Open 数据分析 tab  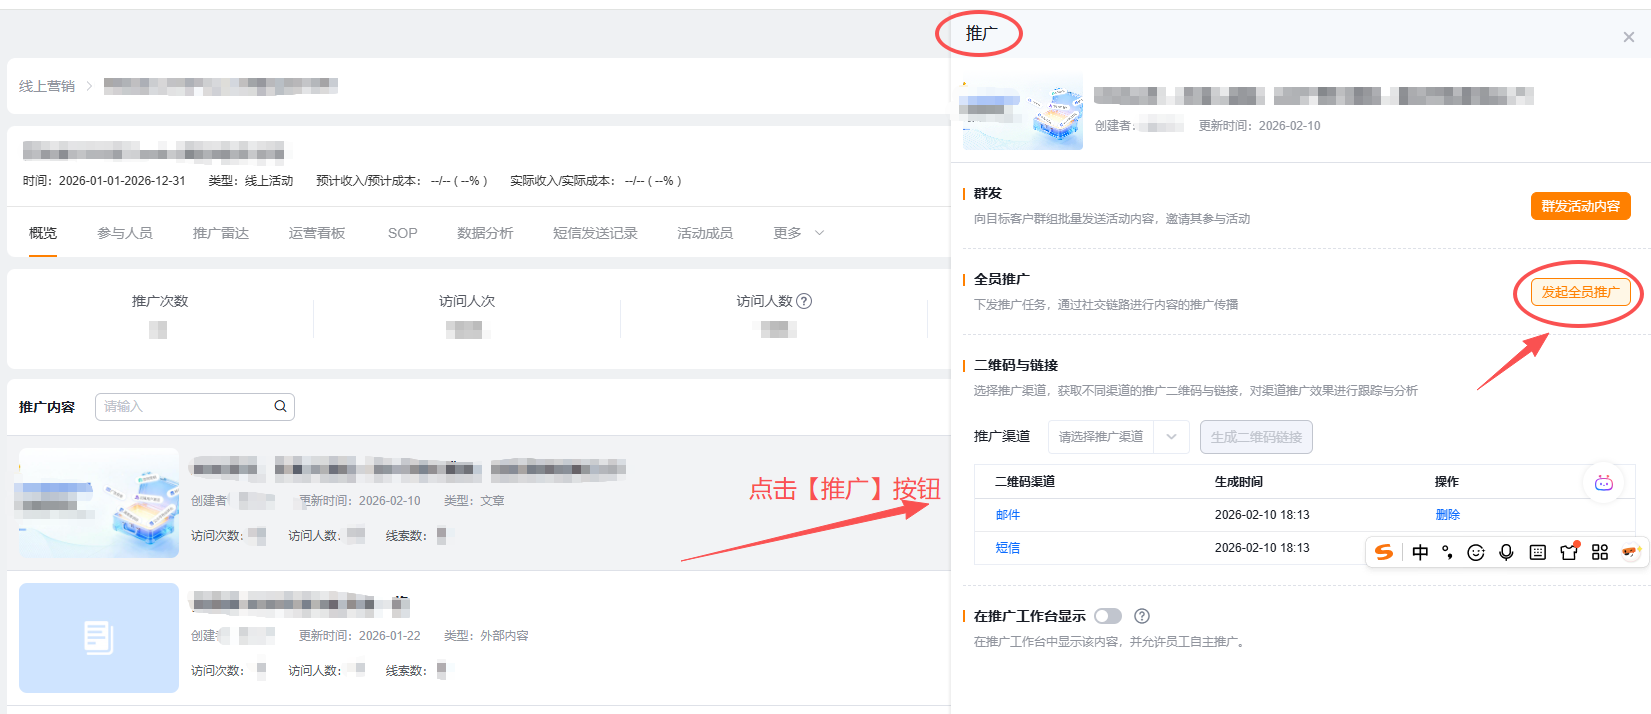tap(485, 233)
